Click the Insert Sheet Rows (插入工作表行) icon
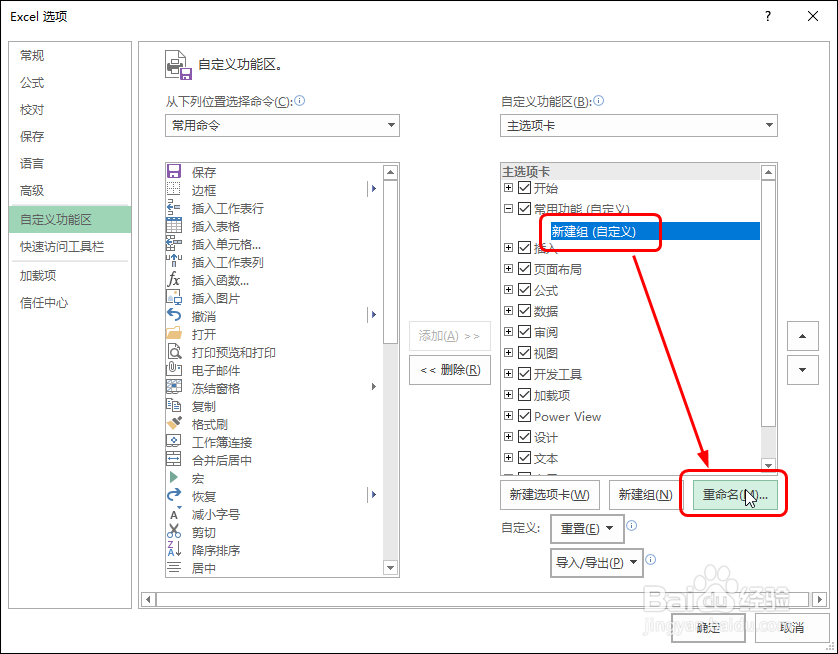Screen dimensions: 838x654 [174, 207]
